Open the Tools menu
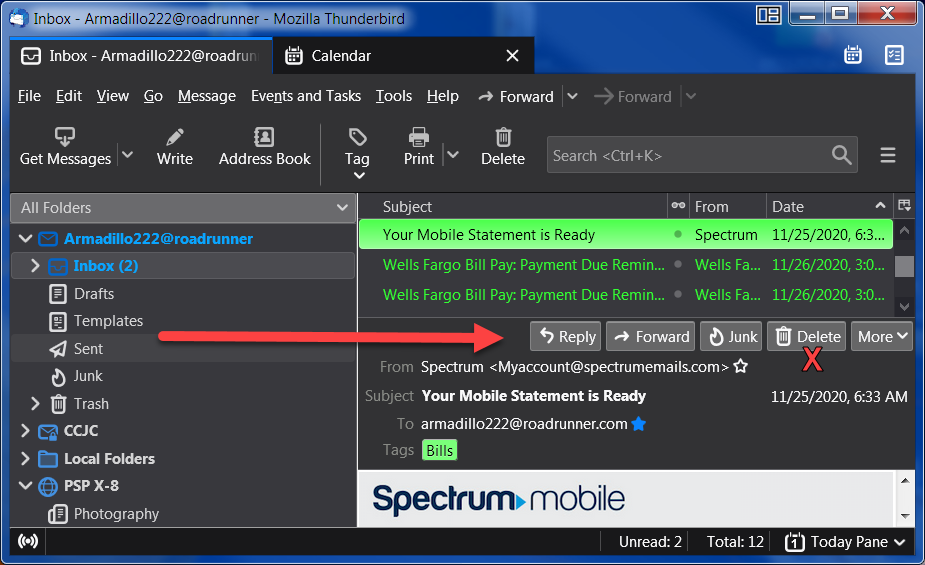925x565 pixels. (x=393, y=96)
